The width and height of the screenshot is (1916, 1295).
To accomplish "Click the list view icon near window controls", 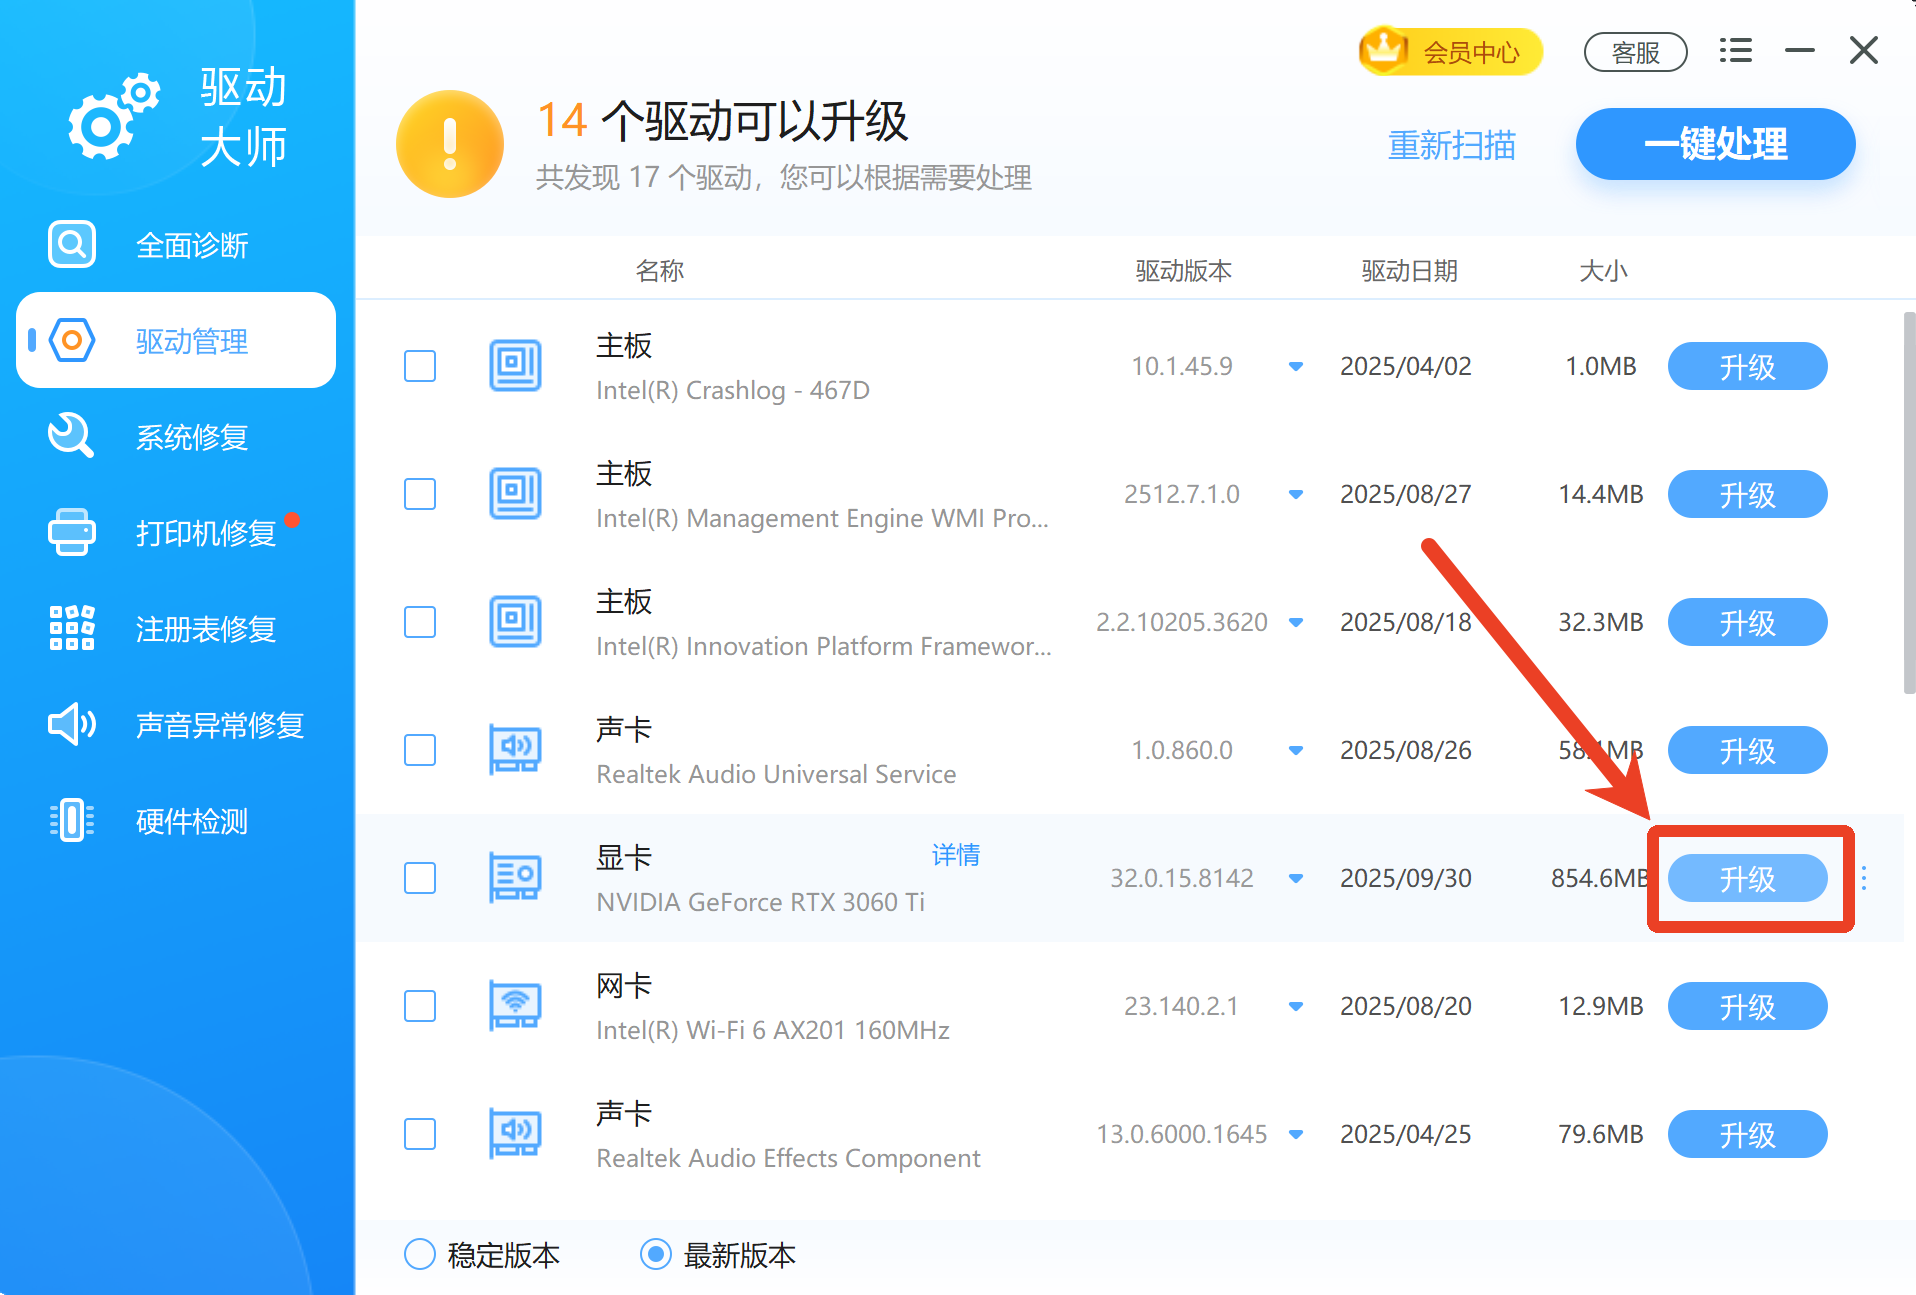I will (1735, 50).
